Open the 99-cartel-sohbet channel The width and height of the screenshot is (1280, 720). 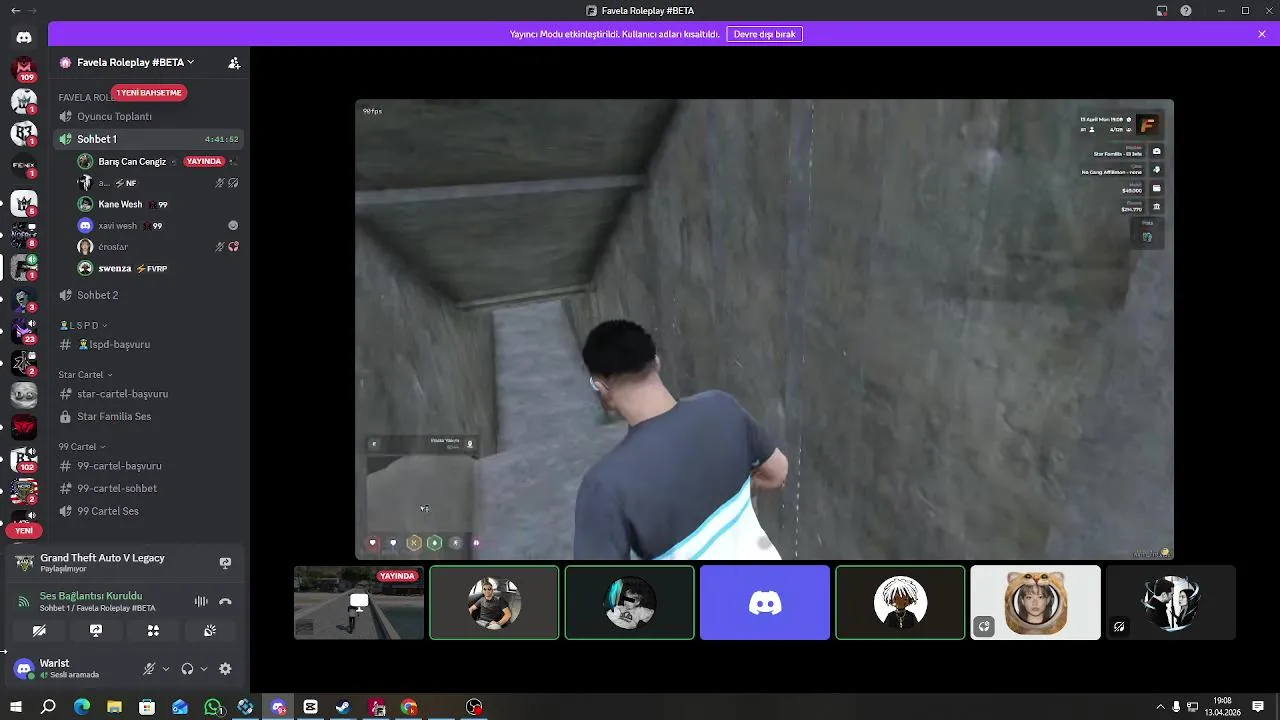pyautogui.click(x=150, y=488)
